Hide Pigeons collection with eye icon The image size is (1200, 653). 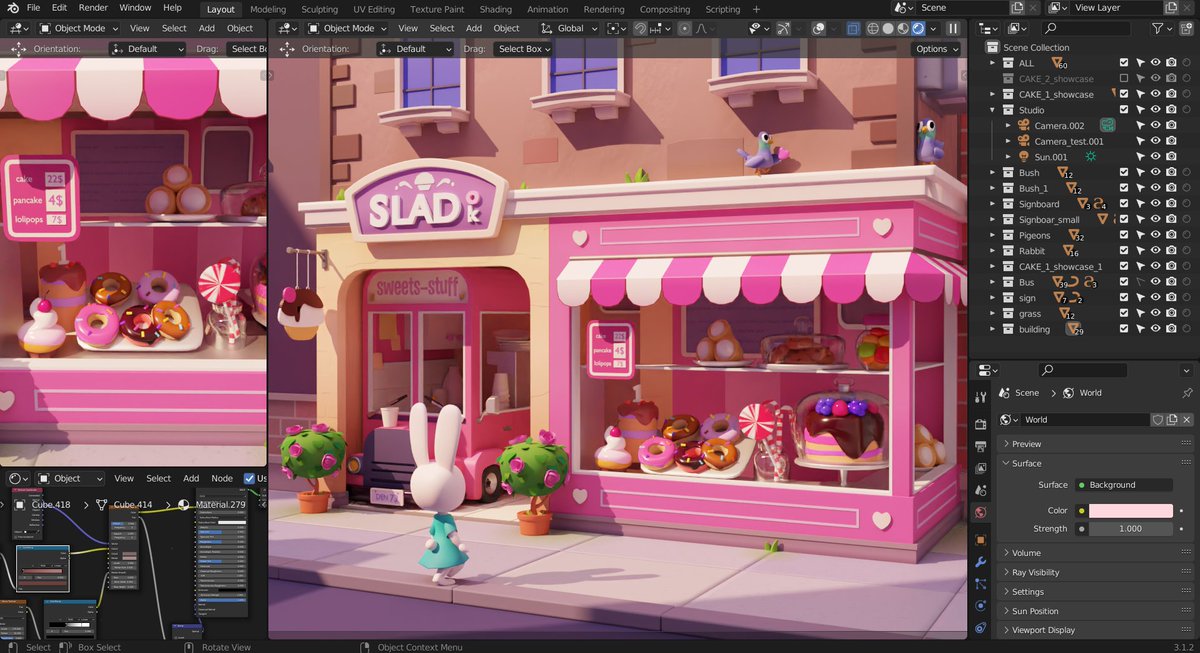(1156, 235)
